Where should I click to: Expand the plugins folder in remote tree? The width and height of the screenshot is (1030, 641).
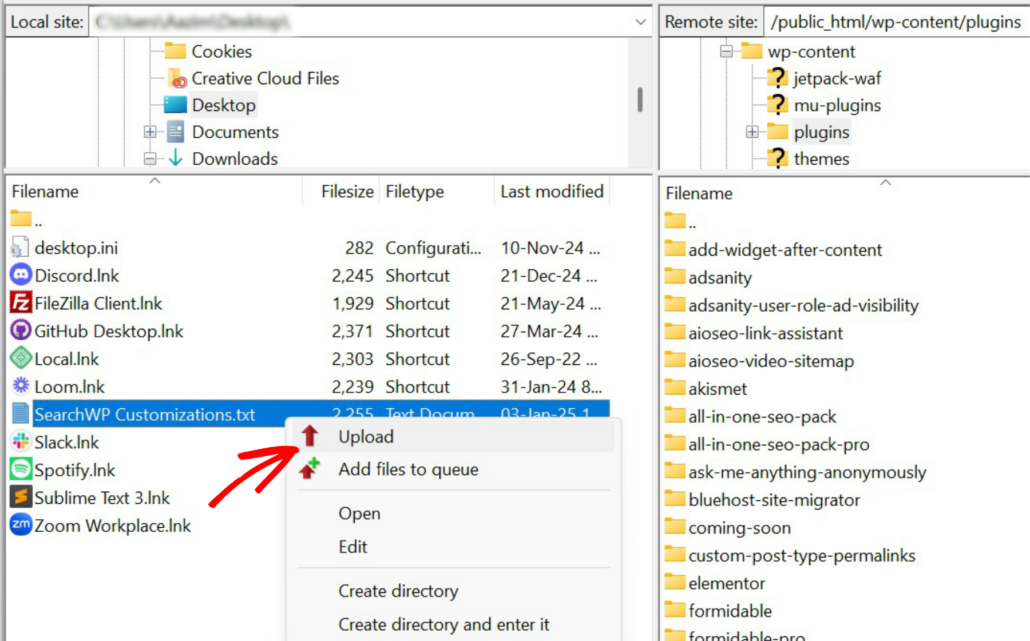751,131
